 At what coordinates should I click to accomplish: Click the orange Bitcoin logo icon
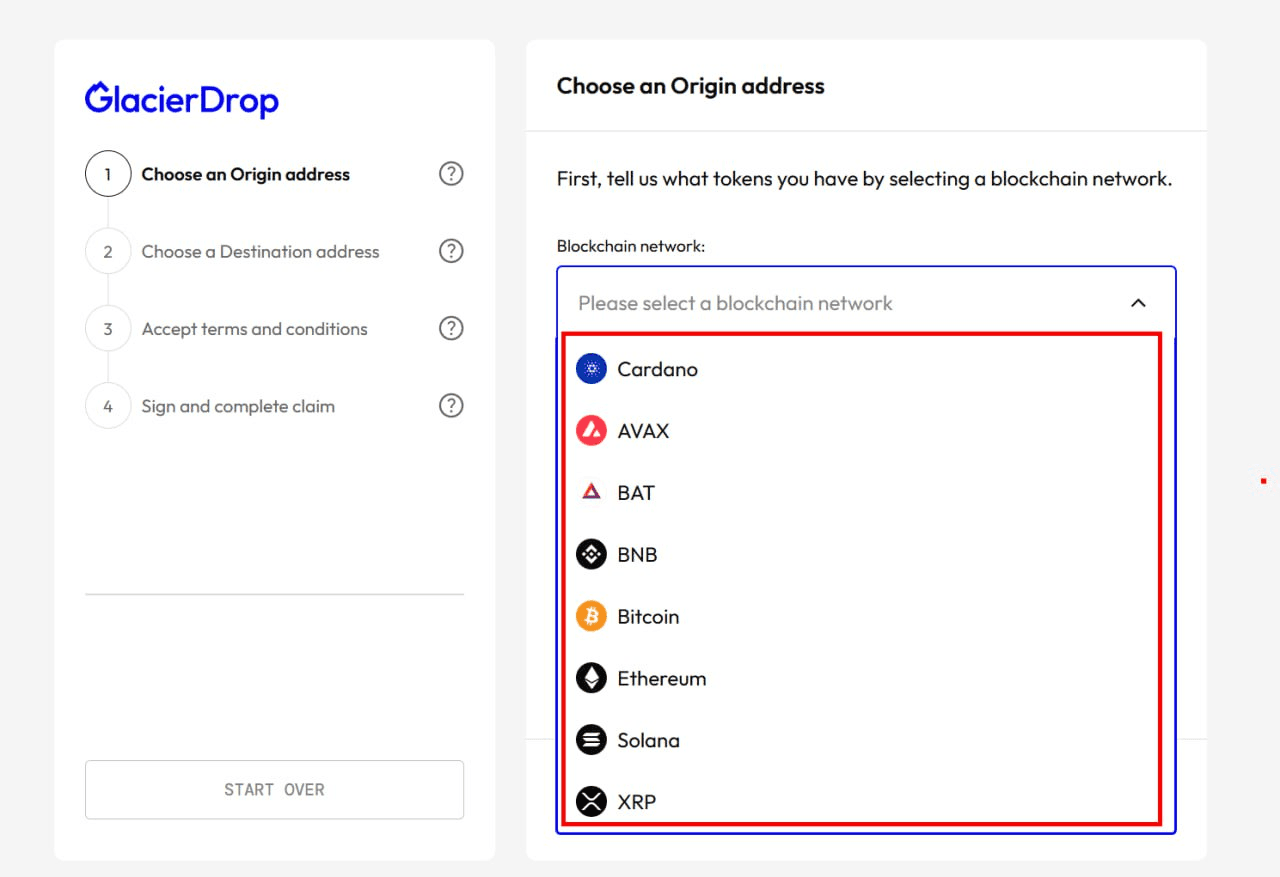click(591, 616)
